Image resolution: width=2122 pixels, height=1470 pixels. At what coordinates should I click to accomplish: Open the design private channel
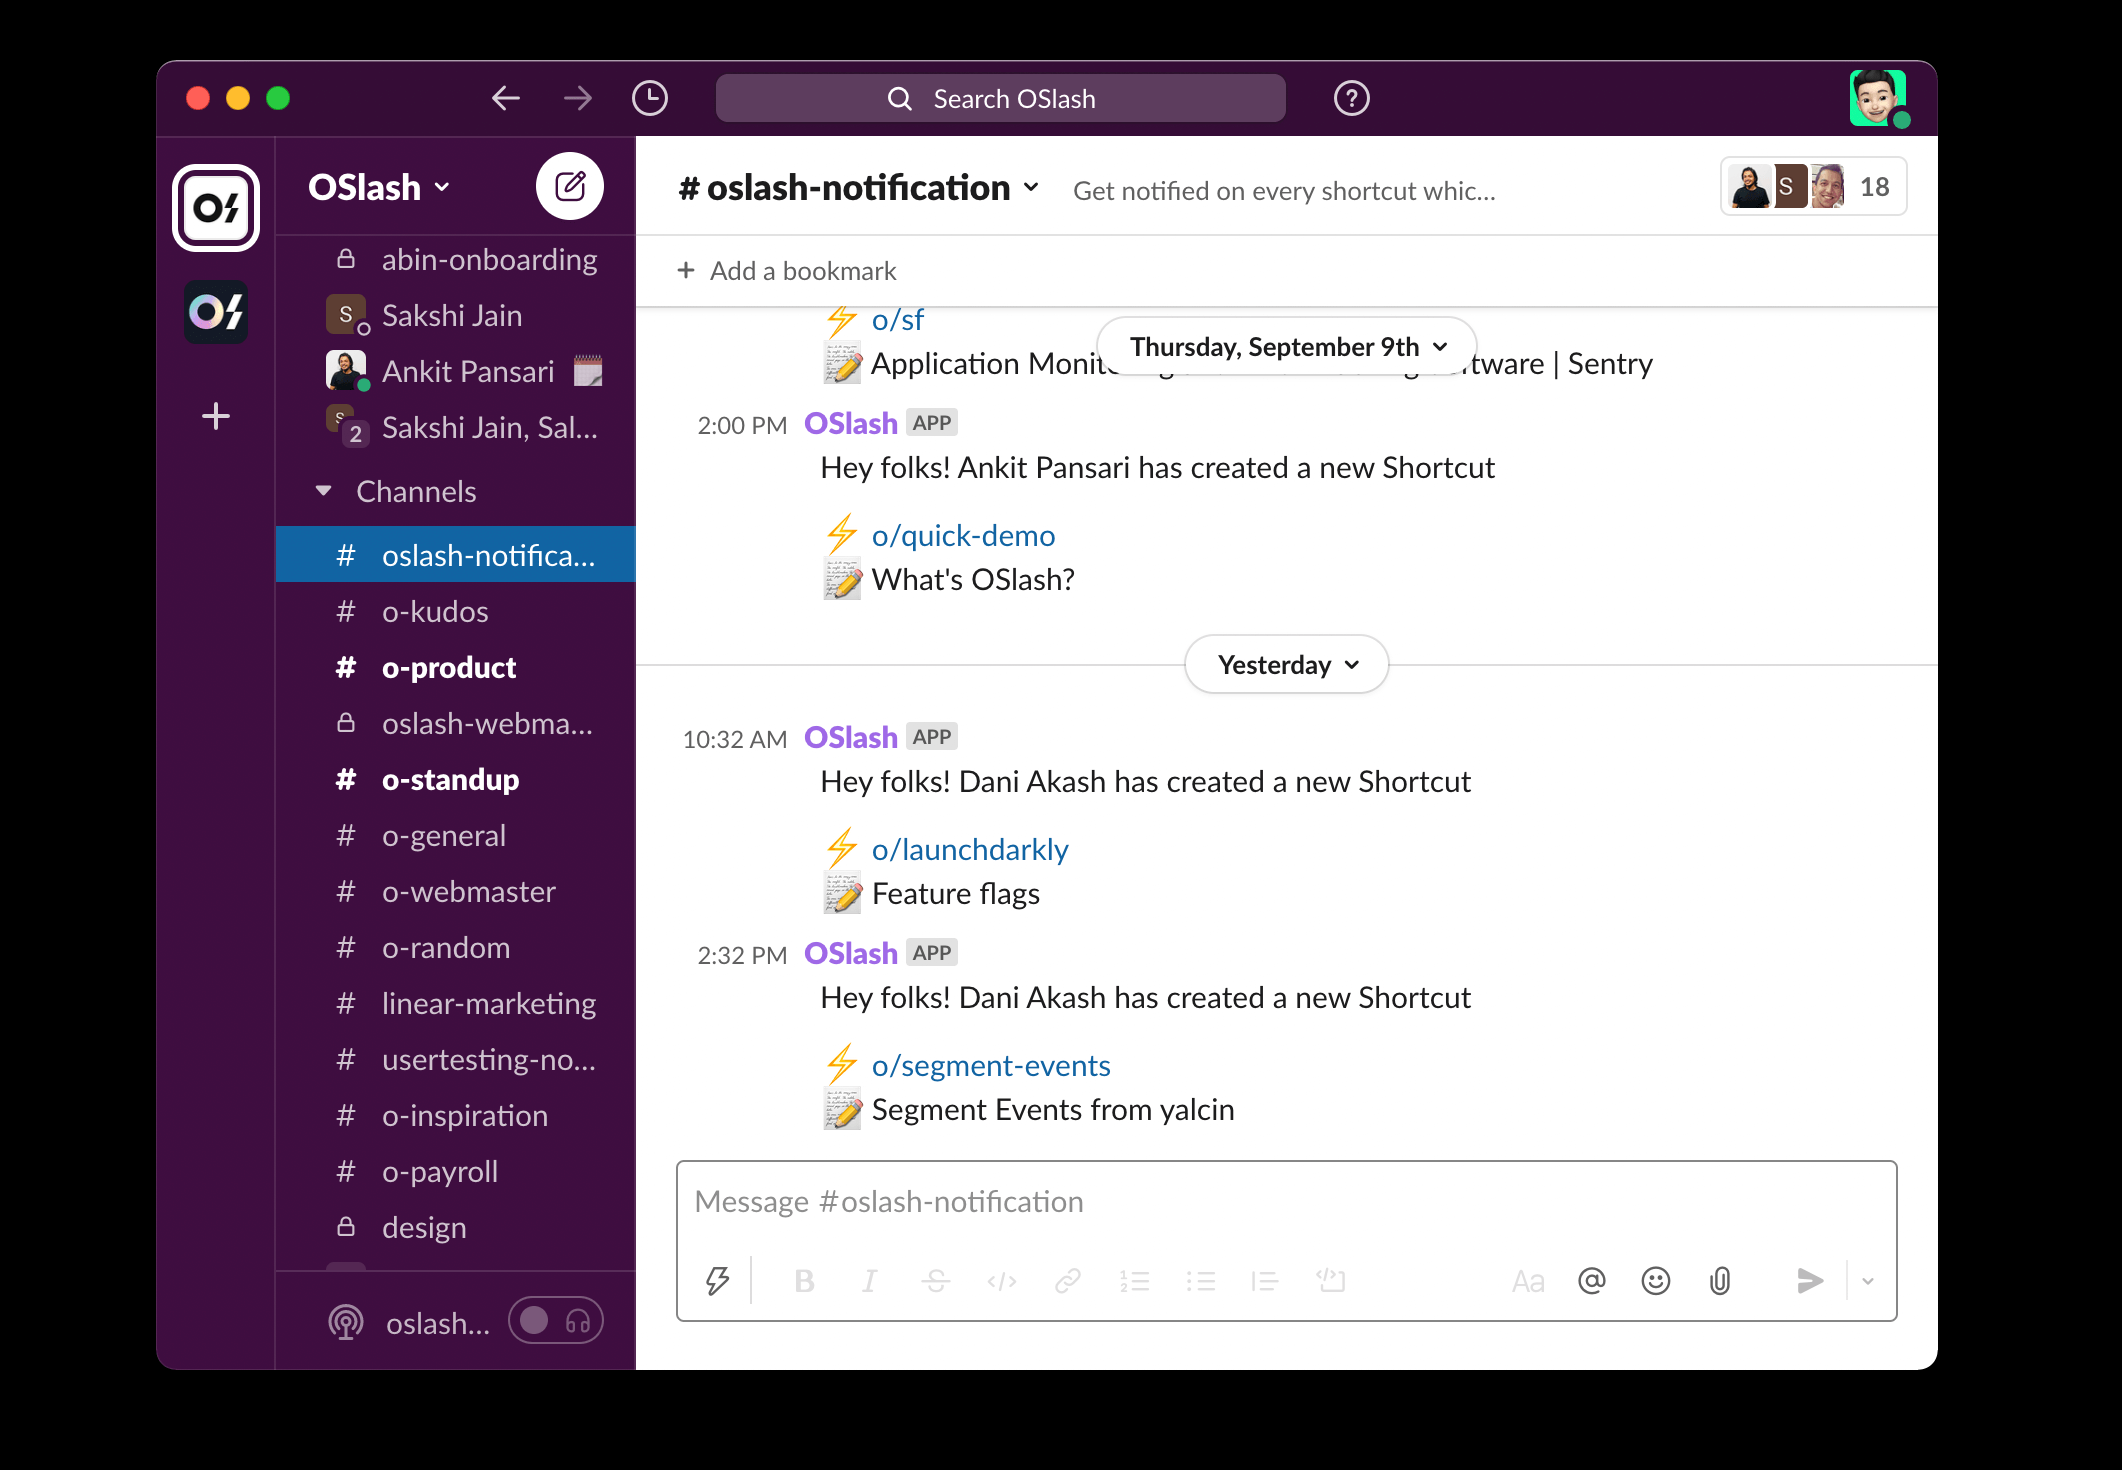(x=456, y=1228)
